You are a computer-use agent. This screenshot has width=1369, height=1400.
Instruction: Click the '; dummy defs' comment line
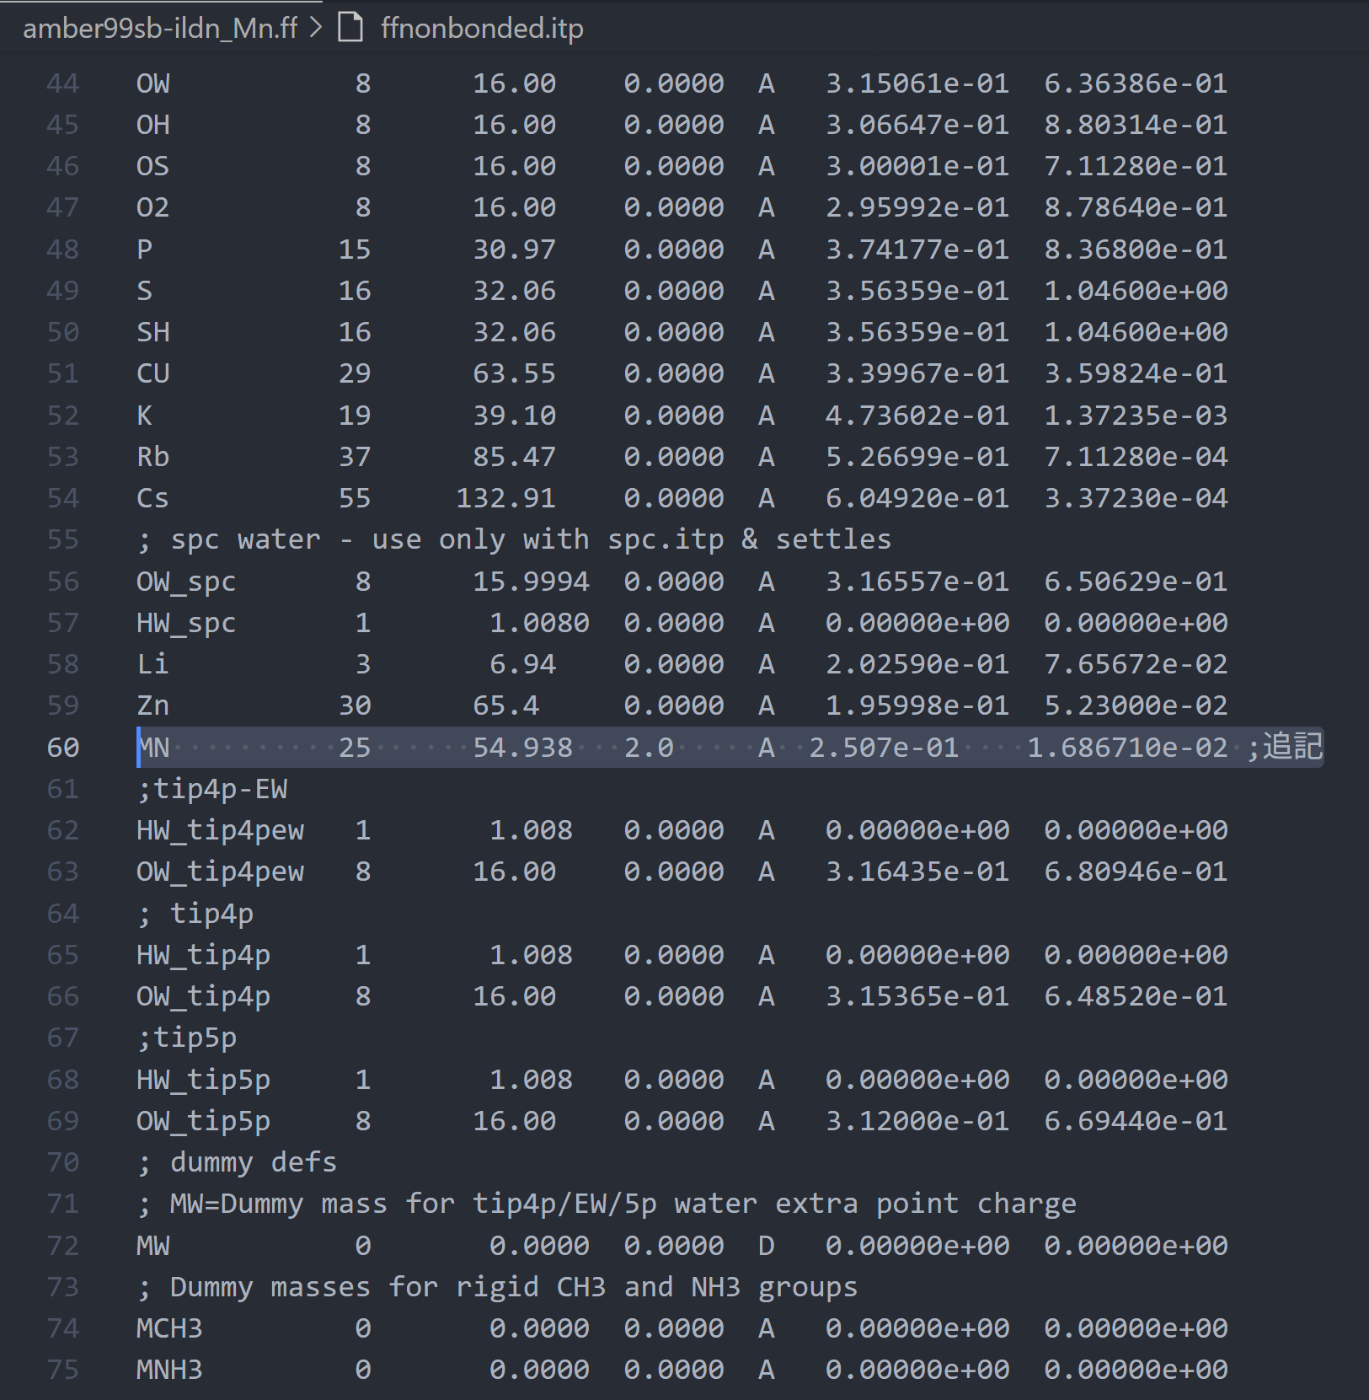[x=237, y=1163]
